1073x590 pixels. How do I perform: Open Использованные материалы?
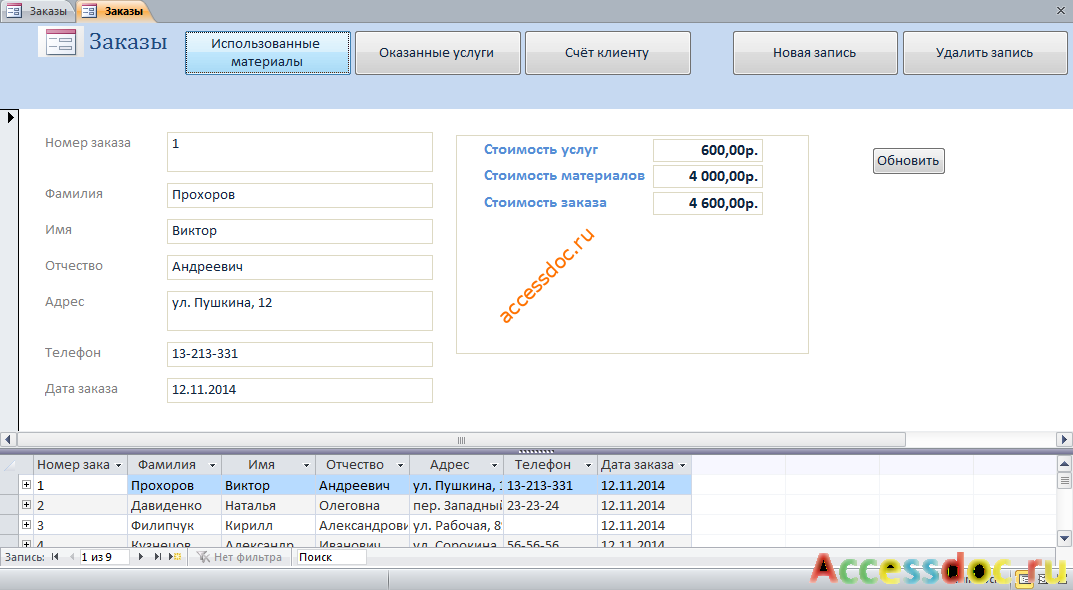tap(268, 53)
